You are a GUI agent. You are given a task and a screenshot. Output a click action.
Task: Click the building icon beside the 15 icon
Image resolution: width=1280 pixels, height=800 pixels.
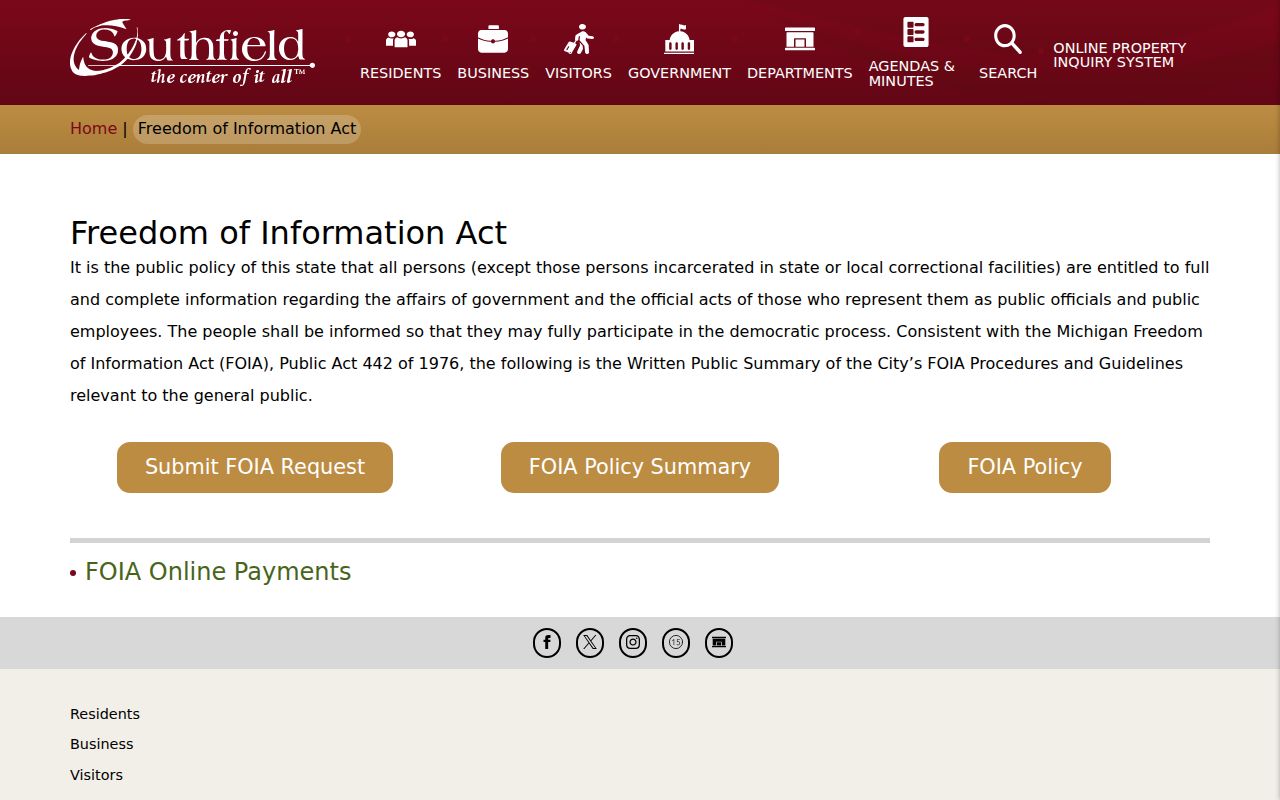pos(719,643)
